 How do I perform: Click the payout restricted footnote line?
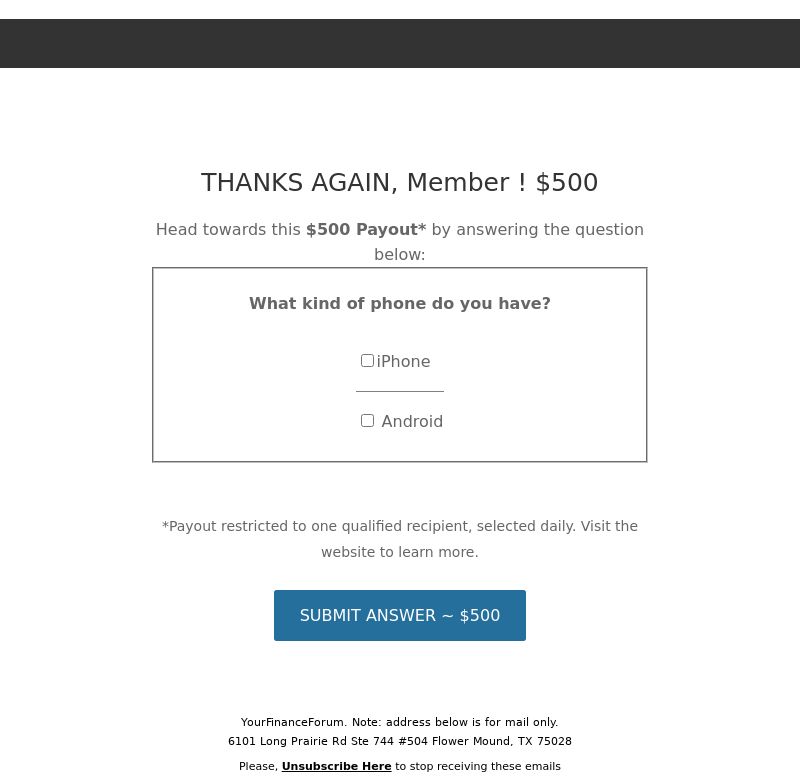399,526
